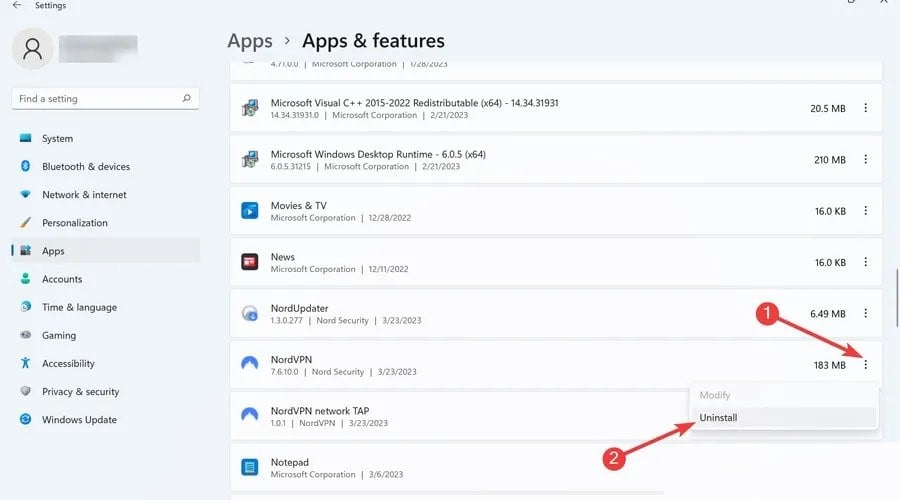Click the 183 MB size value
The height and width of the screenshot is (500, 900).
click(x=830, y=365)
